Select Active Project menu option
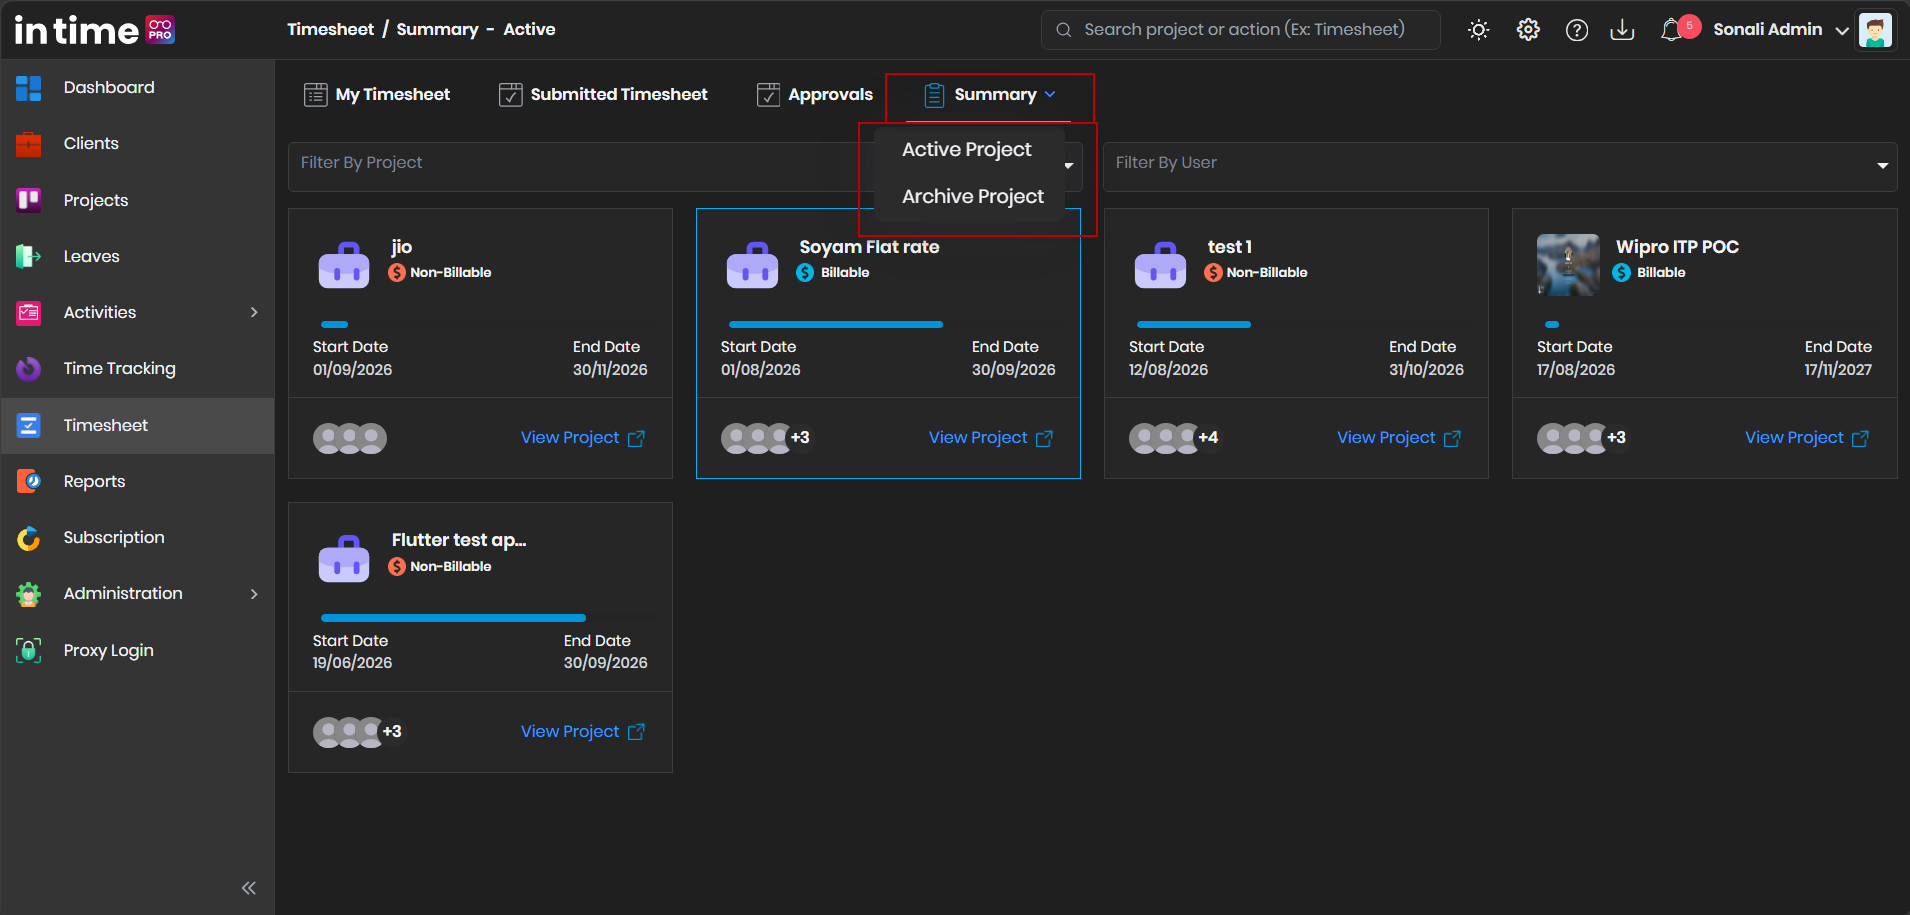The image size is (1910, 915). 967,150
